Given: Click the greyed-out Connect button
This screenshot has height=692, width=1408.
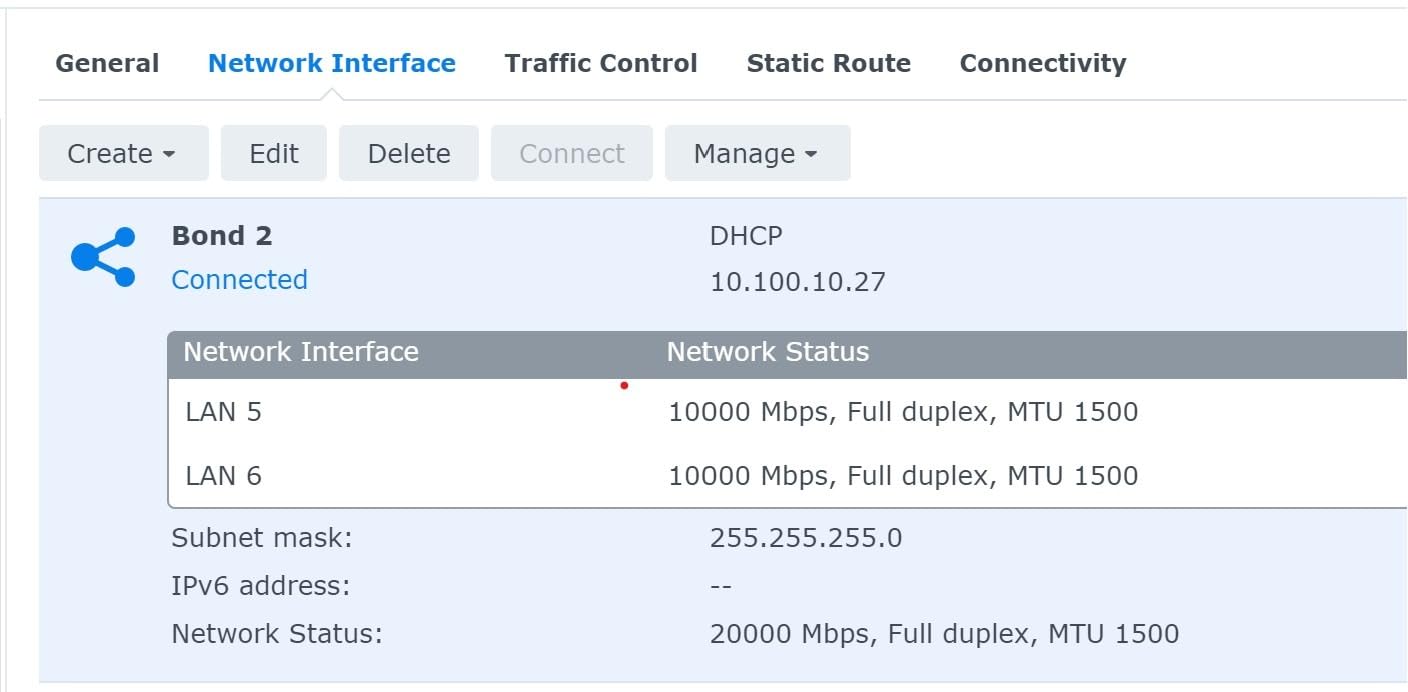Looking at the screenshot, I should [571, 154].
